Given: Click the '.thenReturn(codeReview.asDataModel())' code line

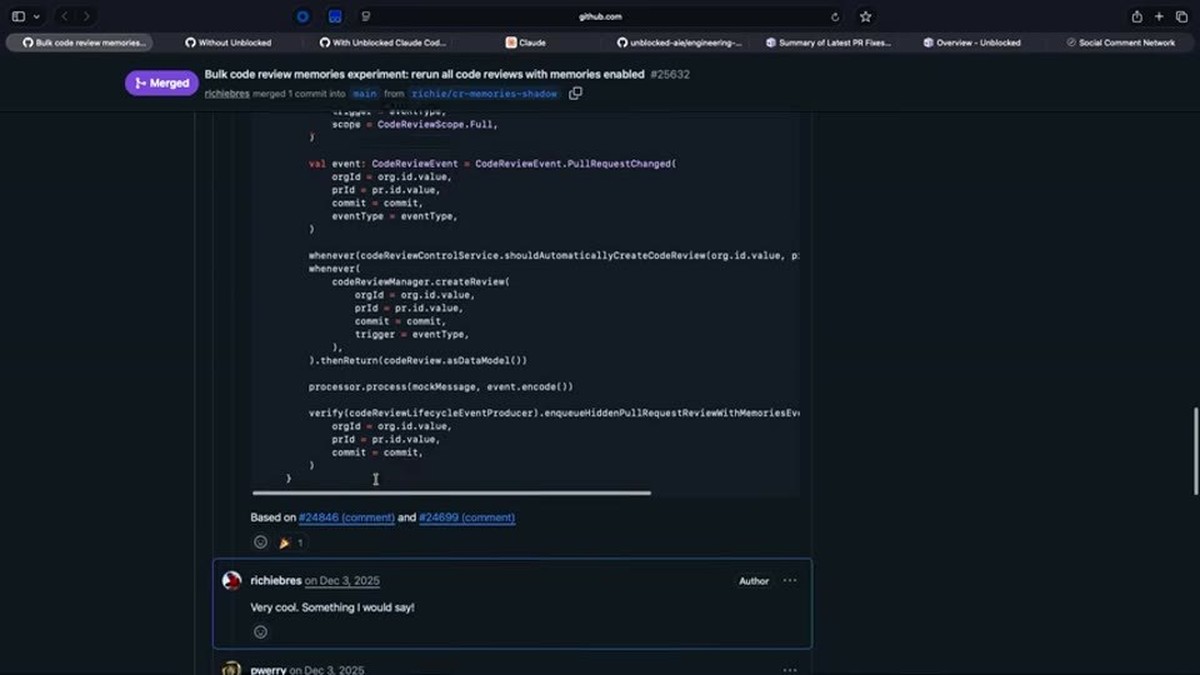Looking at the screenshot, I should 418,360.
